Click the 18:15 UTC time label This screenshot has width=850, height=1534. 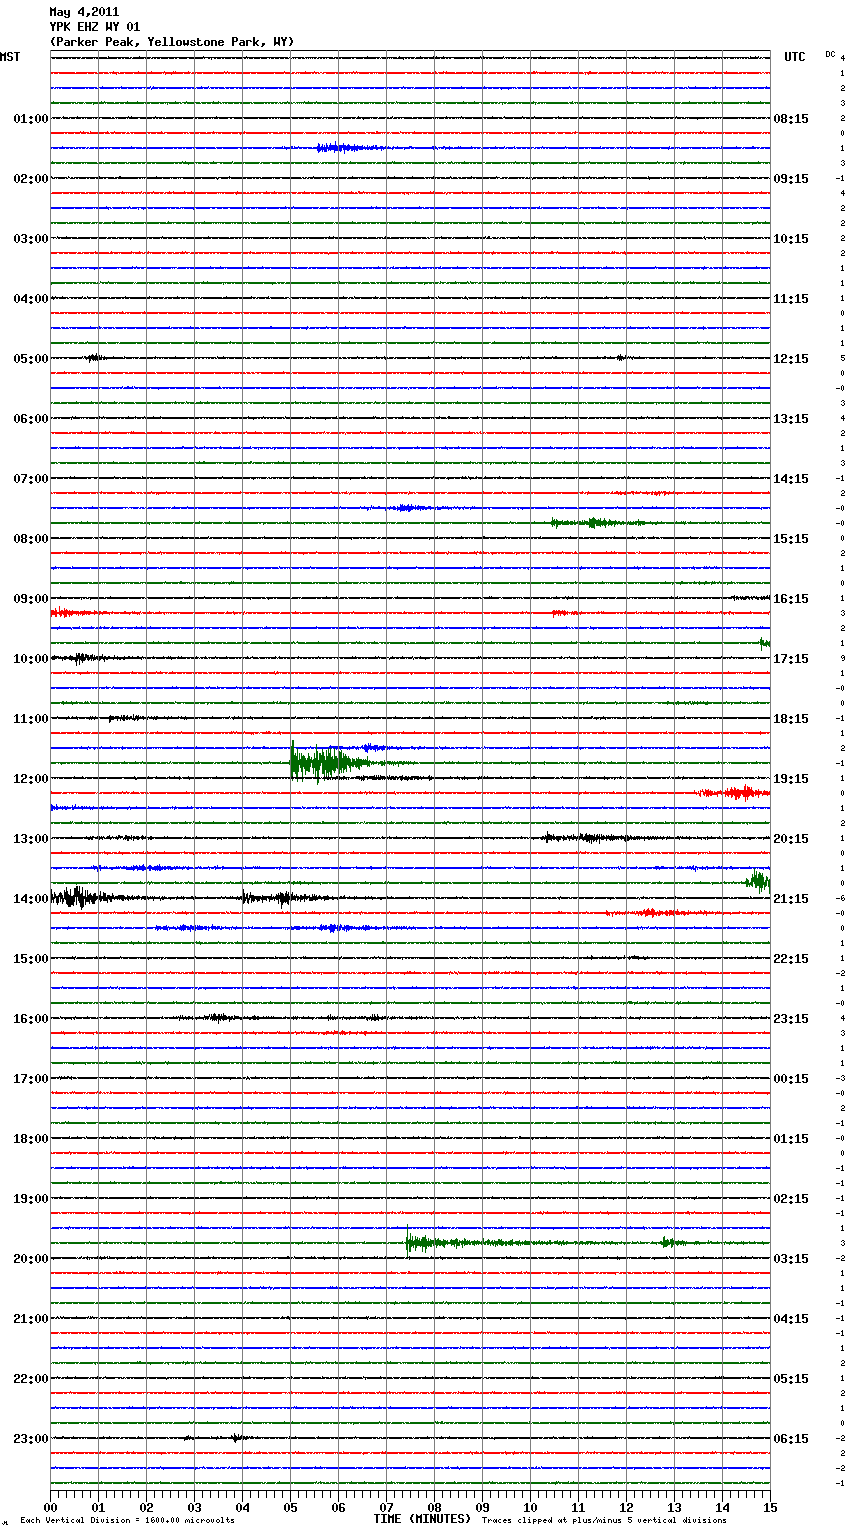[791, 718]
